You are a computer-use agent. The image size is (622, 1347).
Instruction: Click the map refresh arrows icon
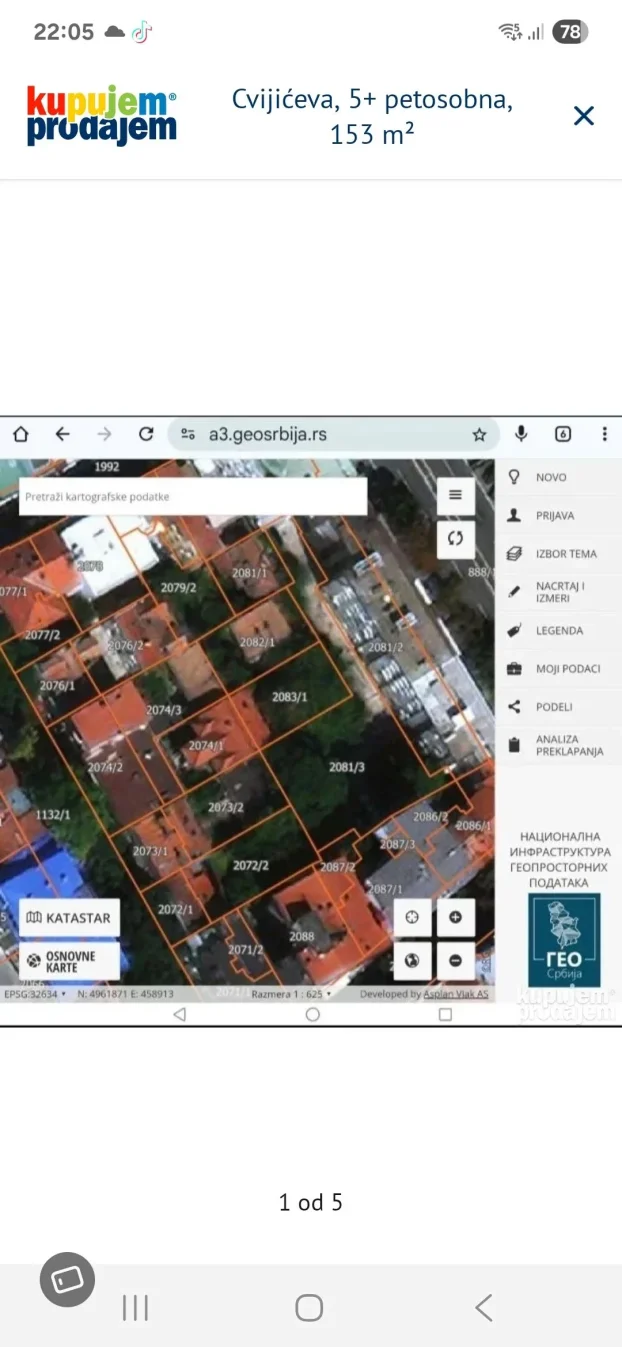[x=455, y=538]
